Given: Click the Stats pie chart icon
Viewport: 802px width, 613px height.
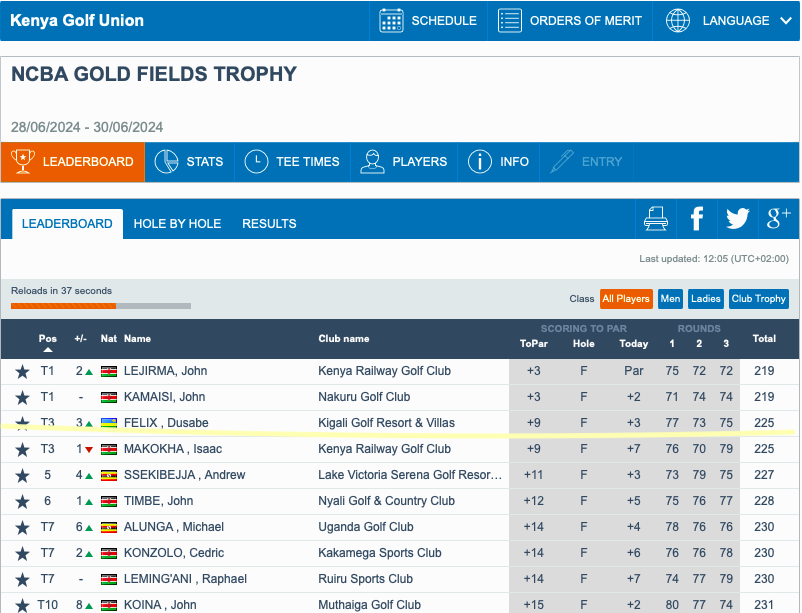Looking at the screenshot, I should [x=166, y=162].
